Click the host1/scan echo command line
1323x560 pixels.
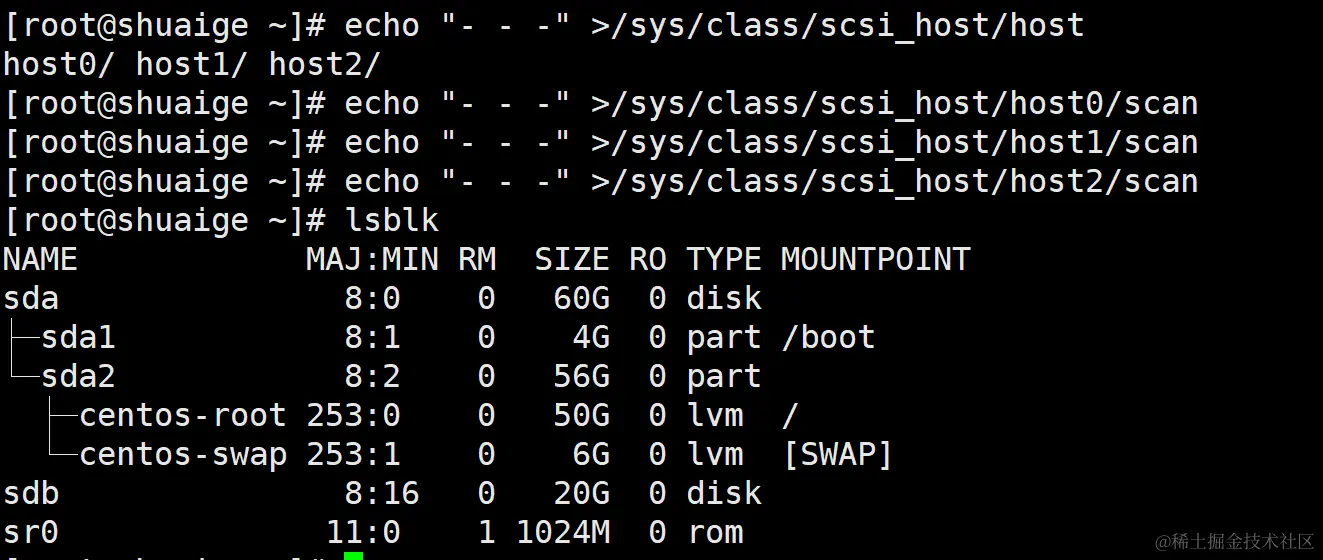[770, 142]
